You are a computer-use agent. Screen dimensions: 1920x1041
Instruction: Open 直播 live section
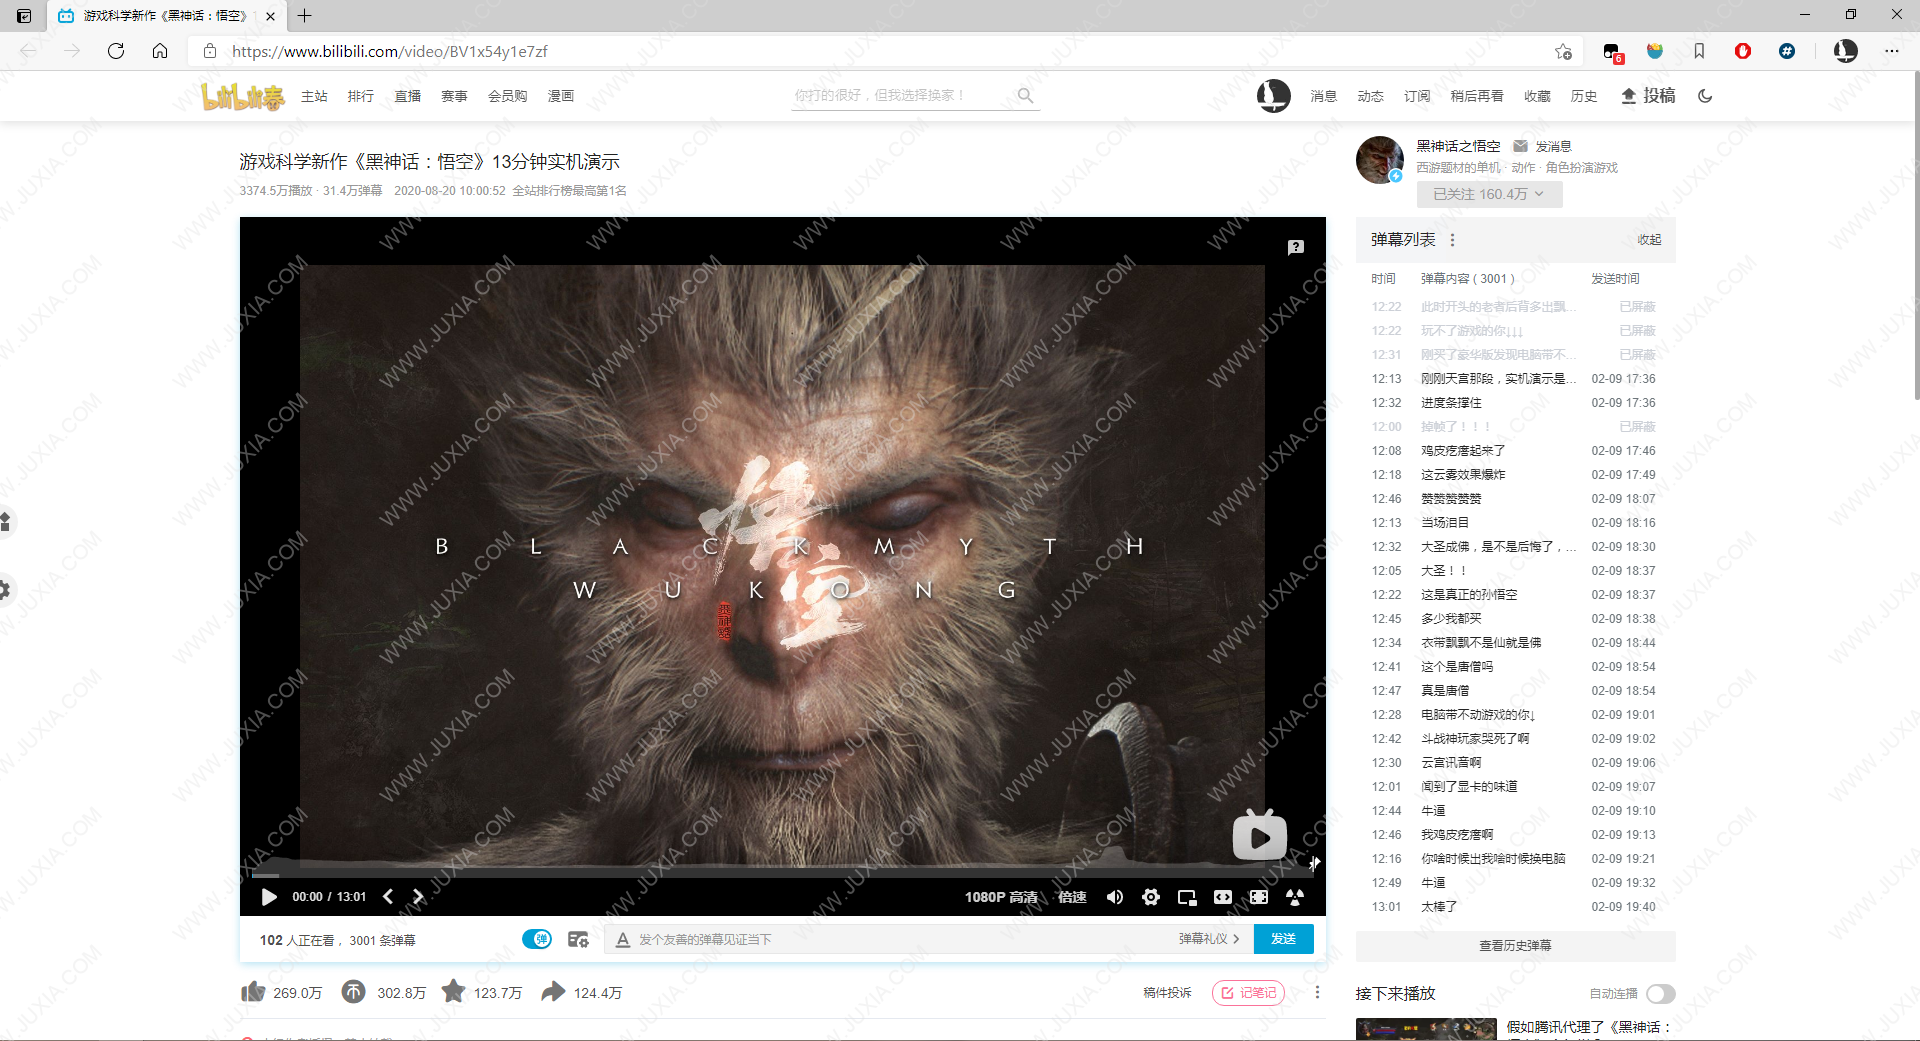(408, 96)
